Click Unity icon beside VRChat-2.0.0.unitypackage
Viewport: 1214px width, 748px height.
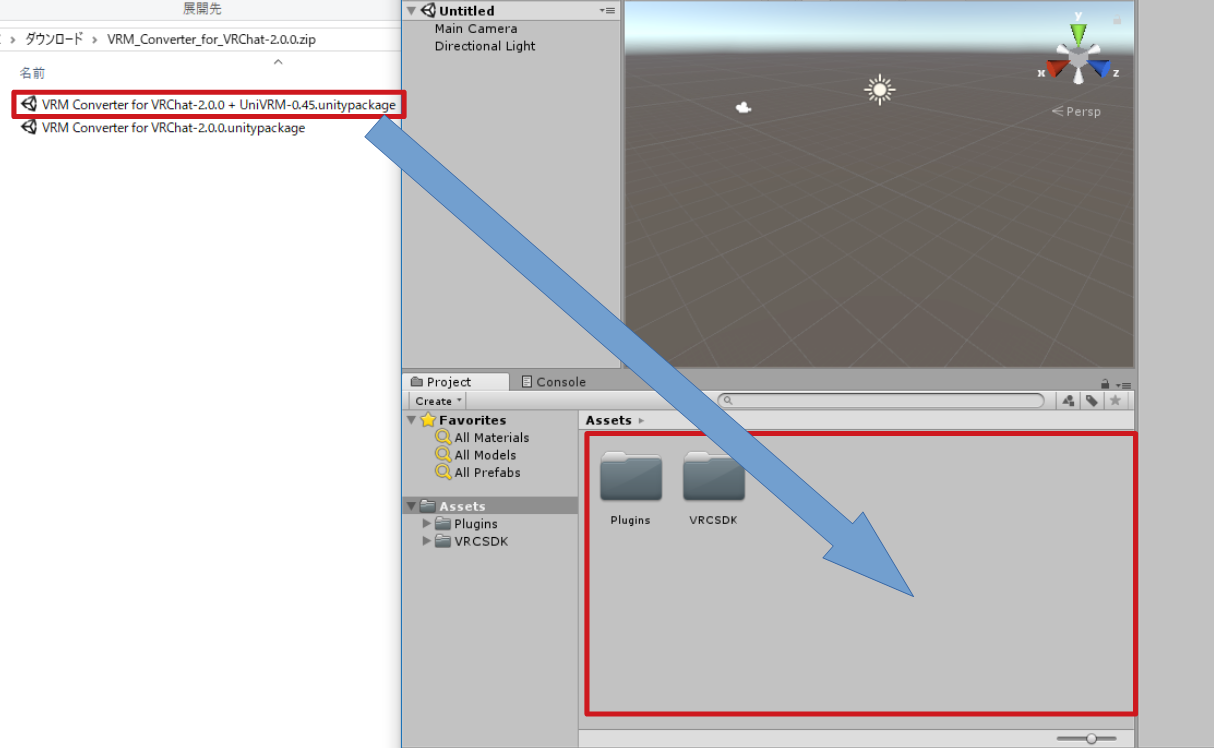coord(29,128)
